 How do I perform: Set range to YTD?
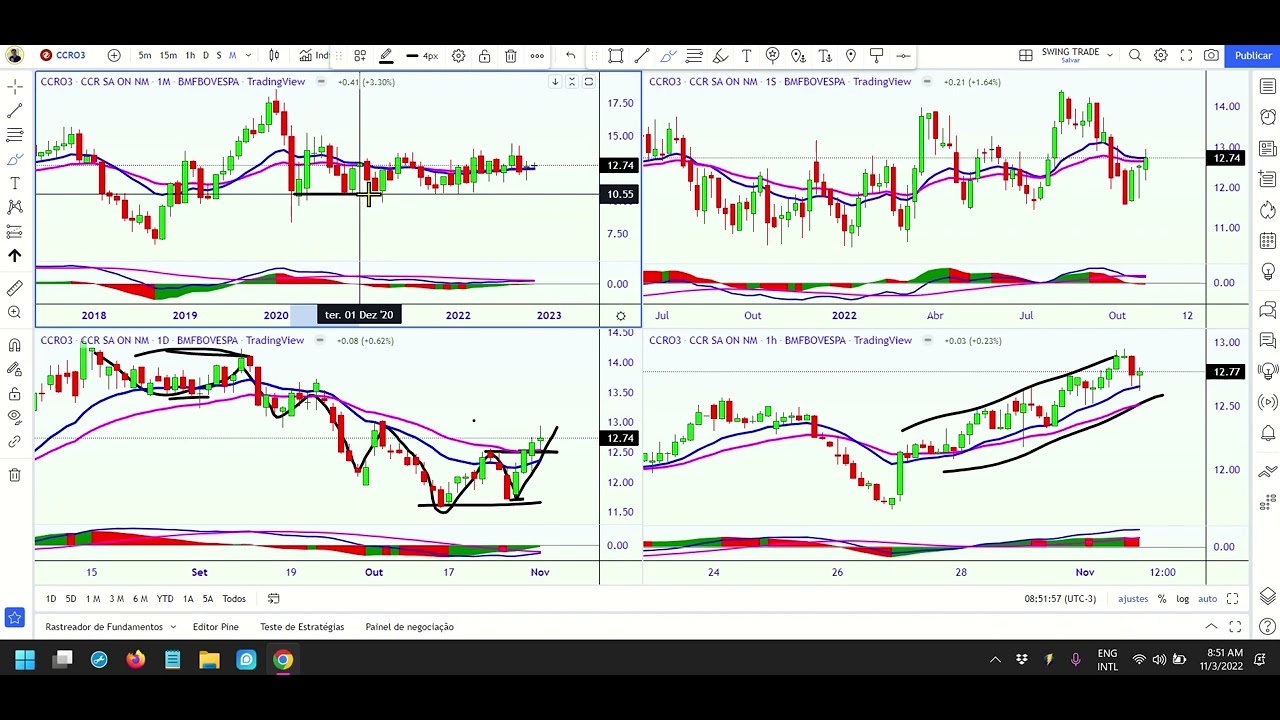(165, 599)
